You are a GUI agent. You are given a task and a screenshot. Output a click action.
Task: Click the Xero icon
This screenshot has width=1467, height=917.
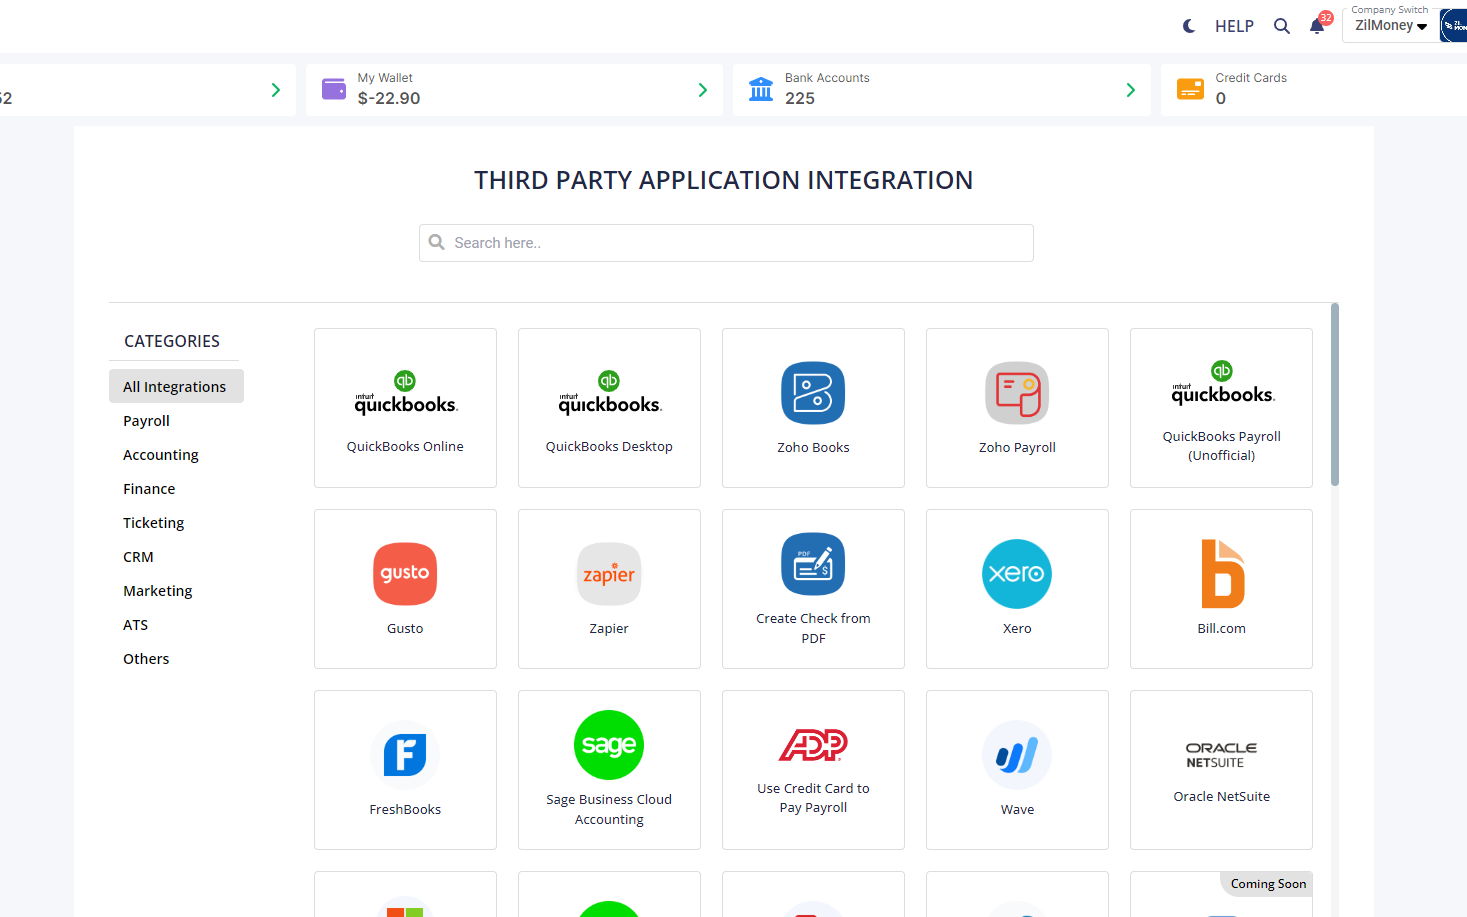coord(1017,574)
